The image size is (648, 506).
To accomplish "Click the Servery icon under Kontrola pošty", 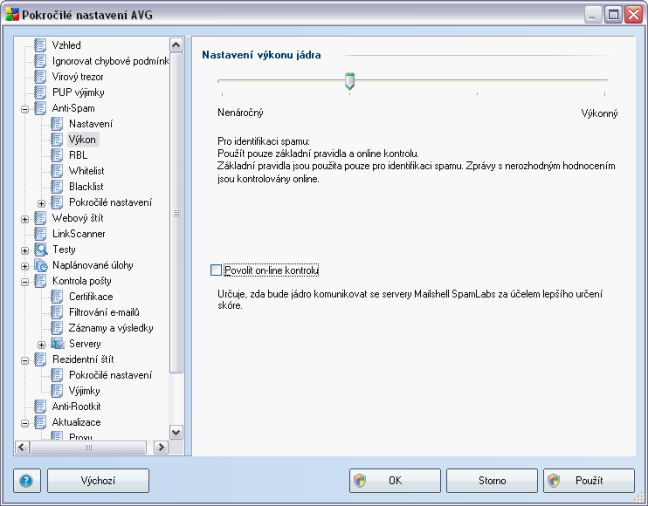I will coord(57,344).
